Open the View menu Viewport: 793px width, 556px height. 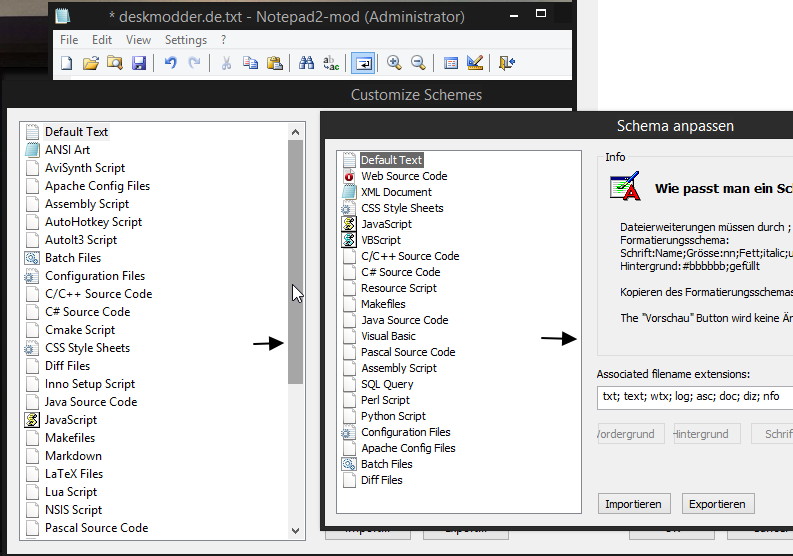(x=138, y=40)
